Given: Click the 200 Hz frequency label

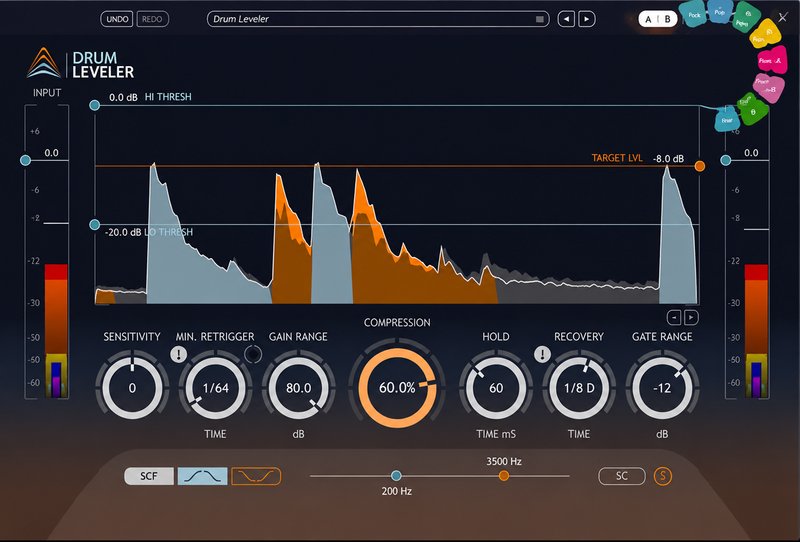Looking at the screenshot, I should click(x=396, y=491).
